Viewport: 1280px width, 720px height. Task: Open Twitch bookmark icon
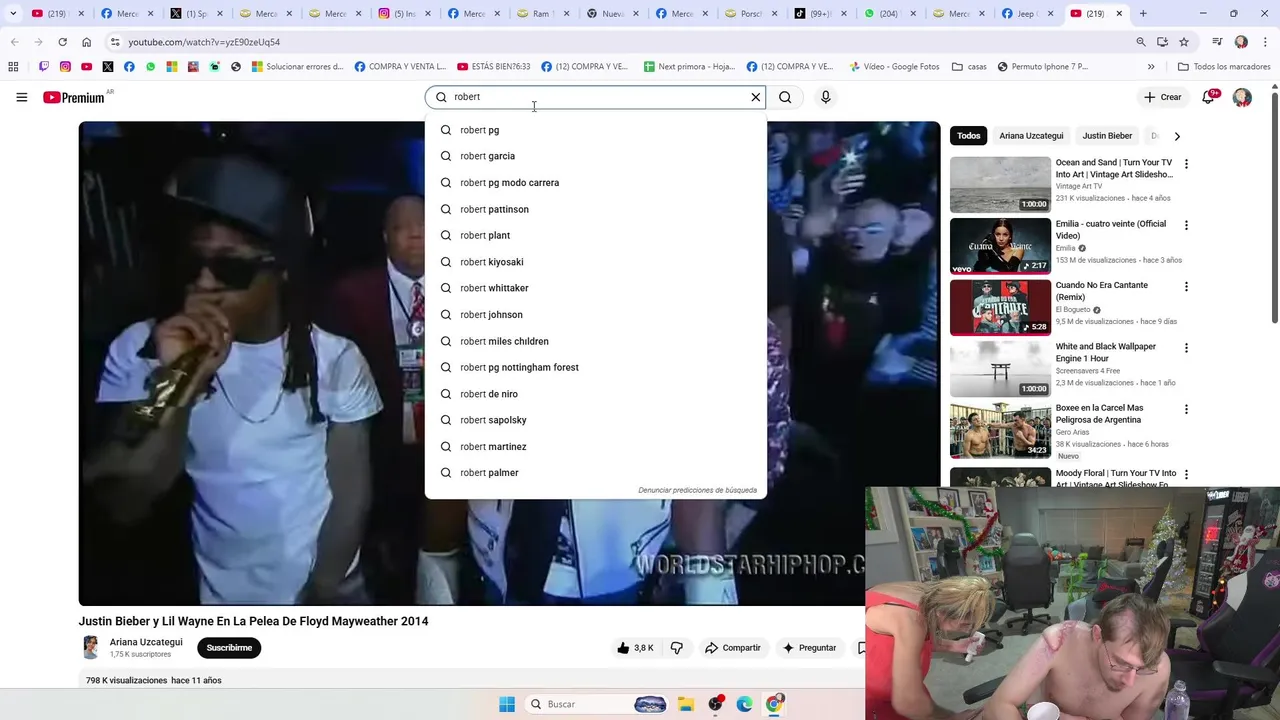click(43, 67)
